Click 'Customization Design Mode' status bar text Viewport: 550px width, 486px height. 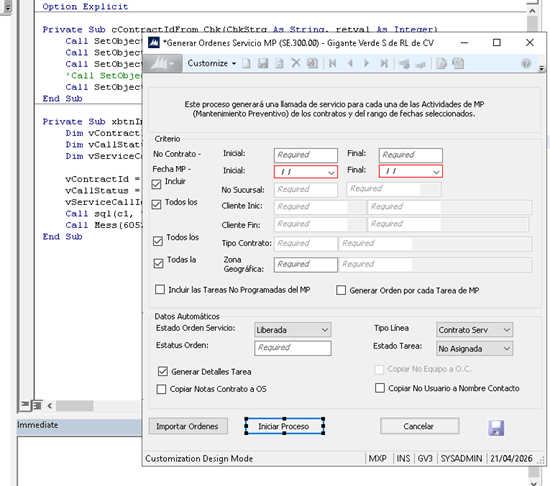tap(199, 459)
